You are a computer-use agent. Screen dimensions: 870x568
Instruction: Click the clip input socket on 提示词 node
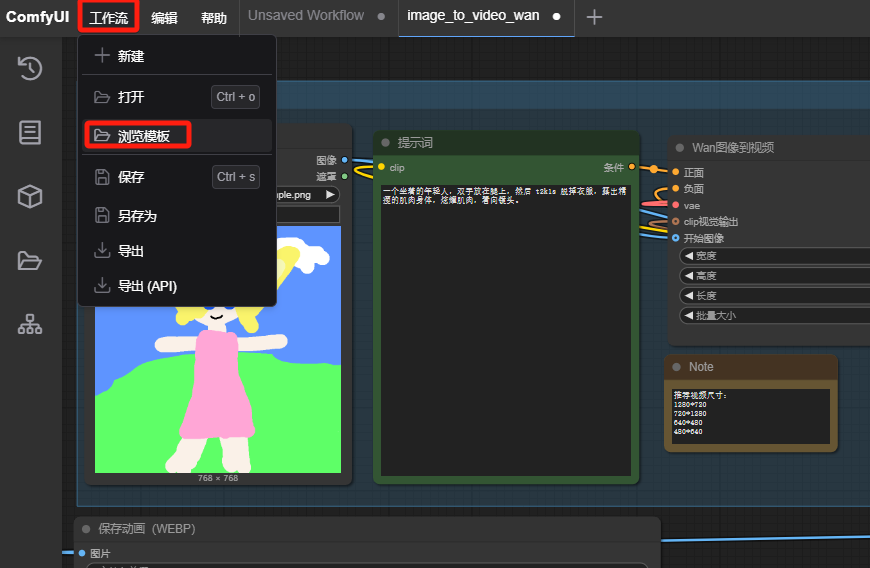coord(382,167)
